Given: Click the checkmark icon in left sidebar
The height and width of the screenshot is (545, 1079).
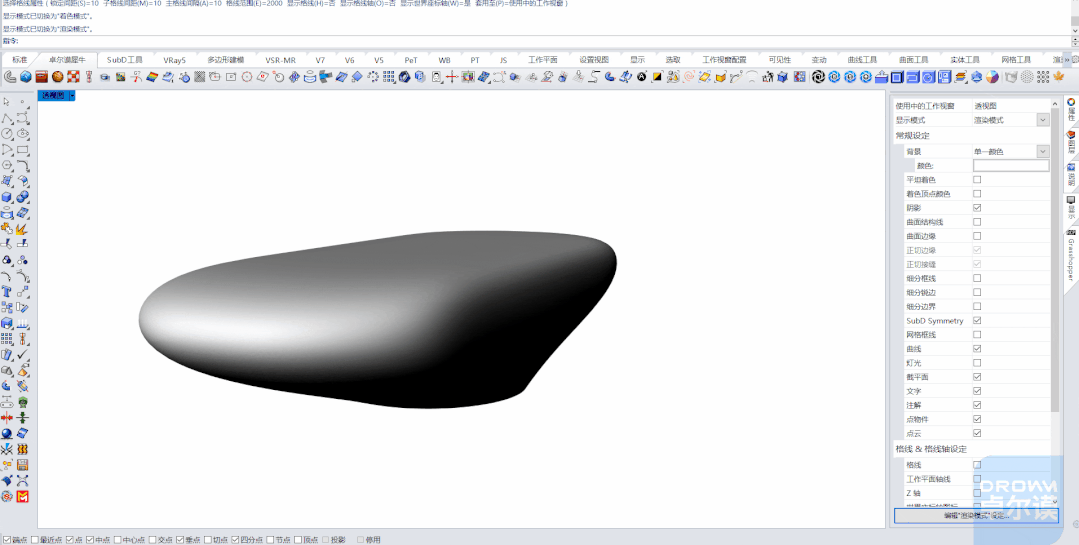Looking at the screenshot, I should point(23,355).
